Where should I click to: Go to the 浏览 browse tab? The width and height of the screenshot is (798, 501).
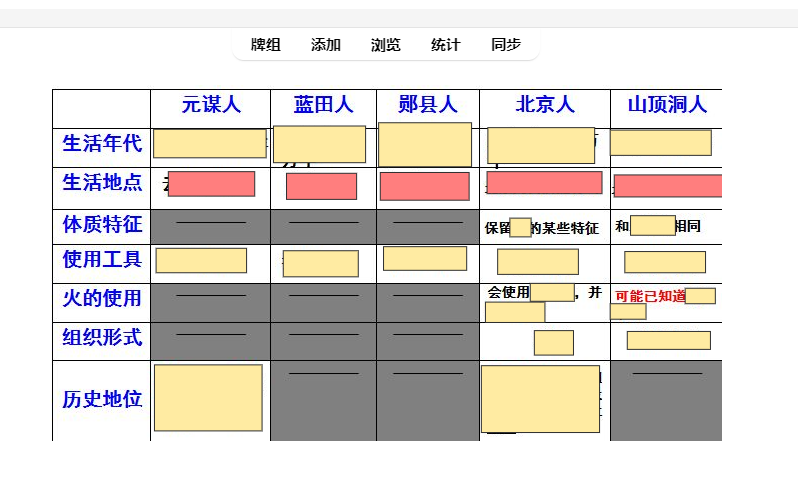[386, 45]
